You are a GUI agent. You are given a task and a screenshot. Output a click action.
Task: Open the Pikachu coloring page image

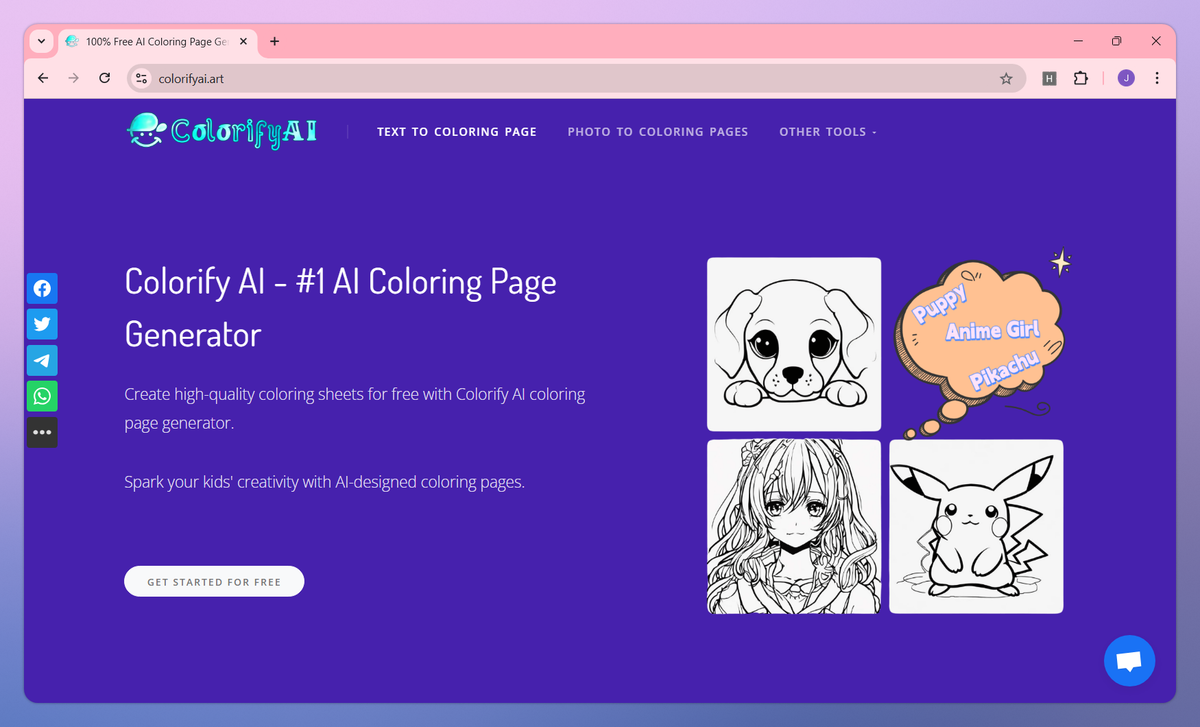pos(976,526)
